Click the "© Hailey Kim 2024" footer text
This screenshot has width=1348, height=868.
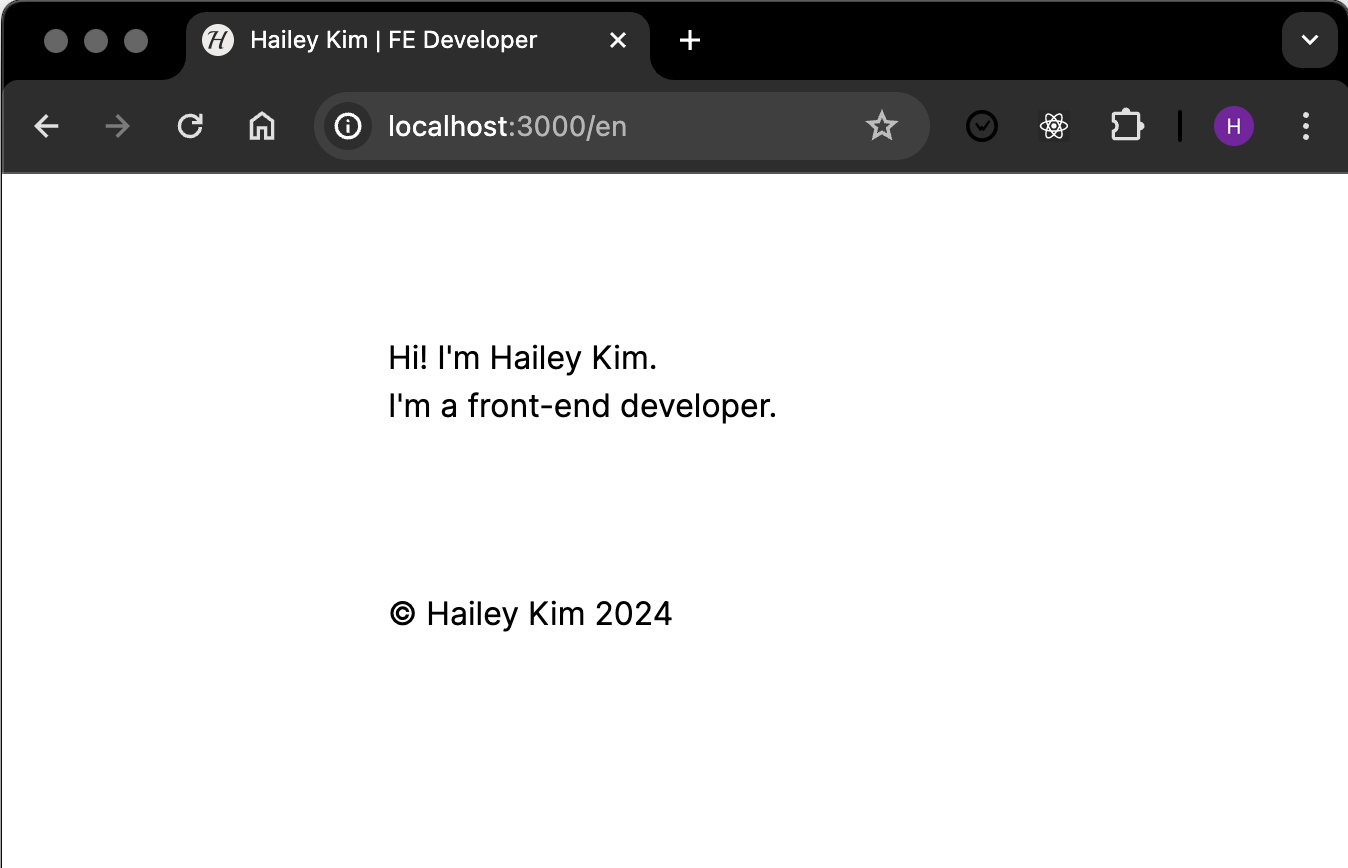pyautogui.click(x=531, y=613)
